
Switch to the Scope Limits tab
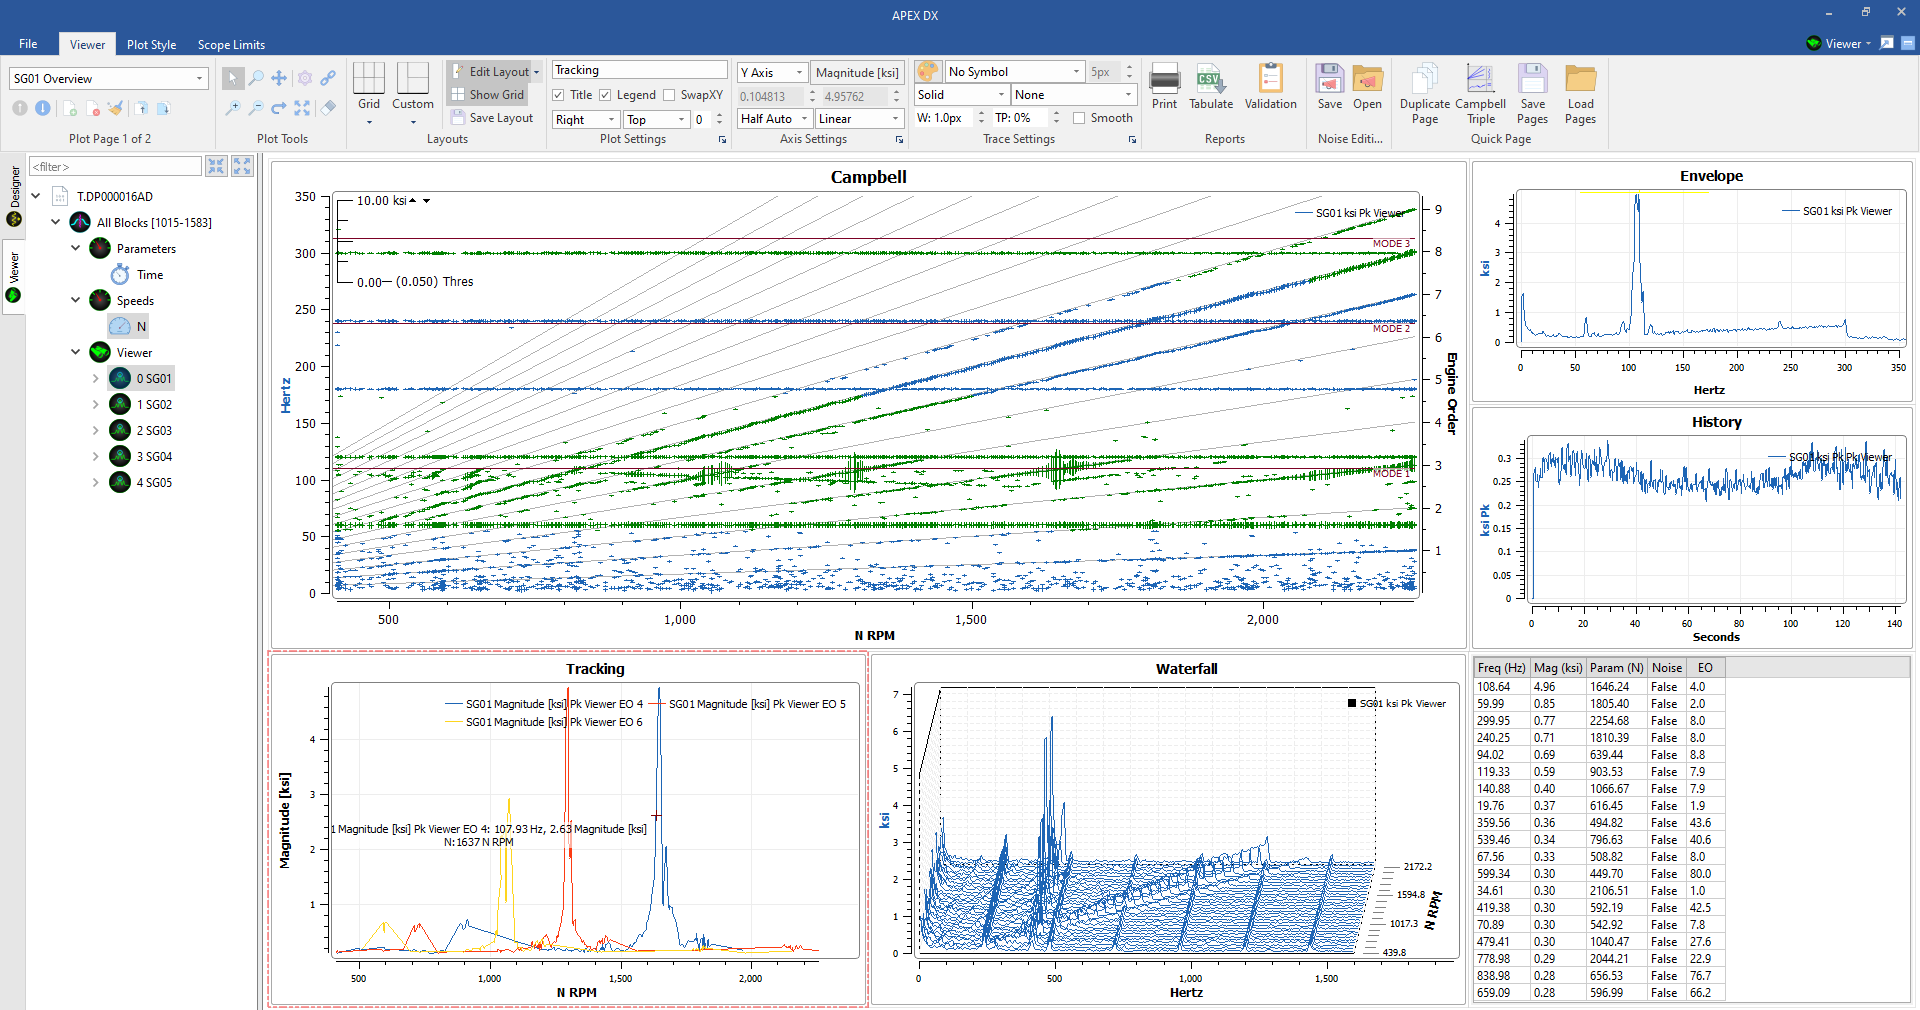click(231, 44)
